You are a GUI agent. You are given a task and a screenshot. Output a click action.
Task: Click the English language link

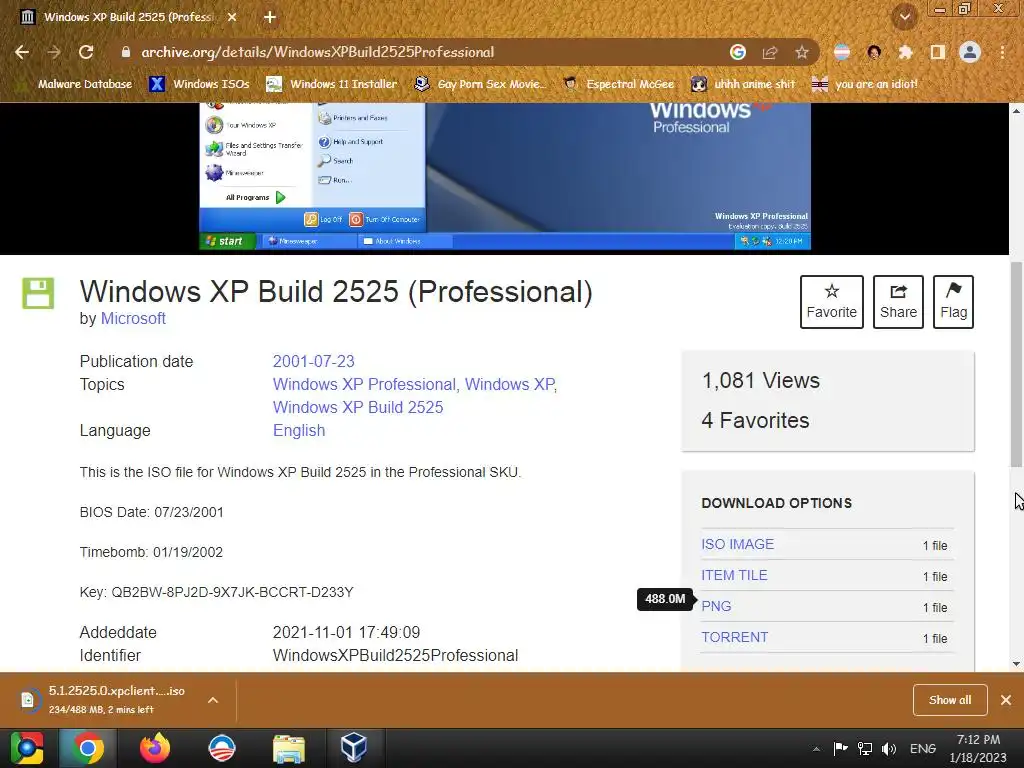(298, 430)
